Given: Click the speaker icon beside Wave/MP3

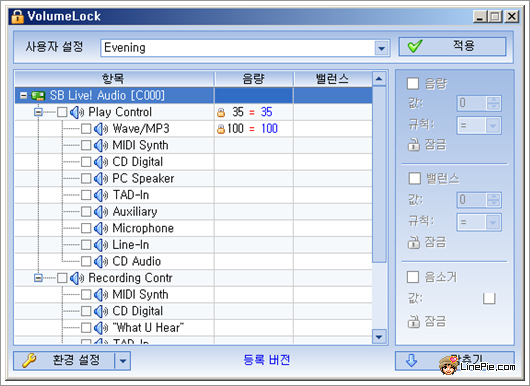Looking at the screenshot, I should point(101,129).
